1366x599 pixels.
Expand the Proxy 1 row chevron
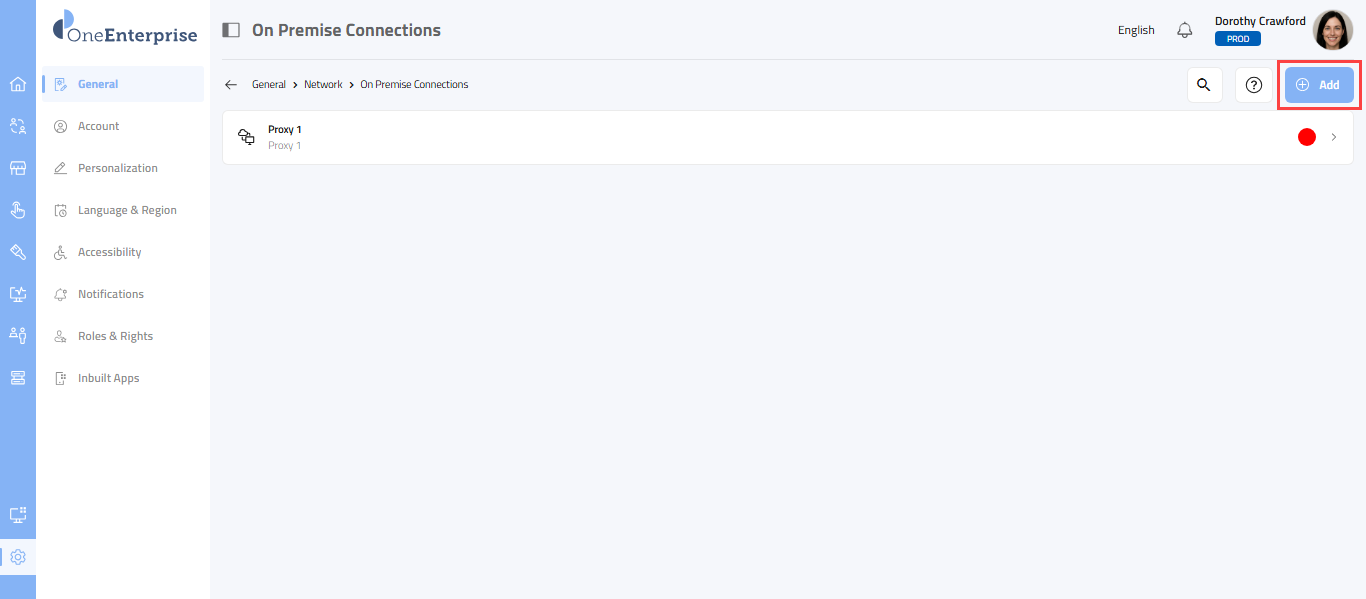(x=1334, y=137)
